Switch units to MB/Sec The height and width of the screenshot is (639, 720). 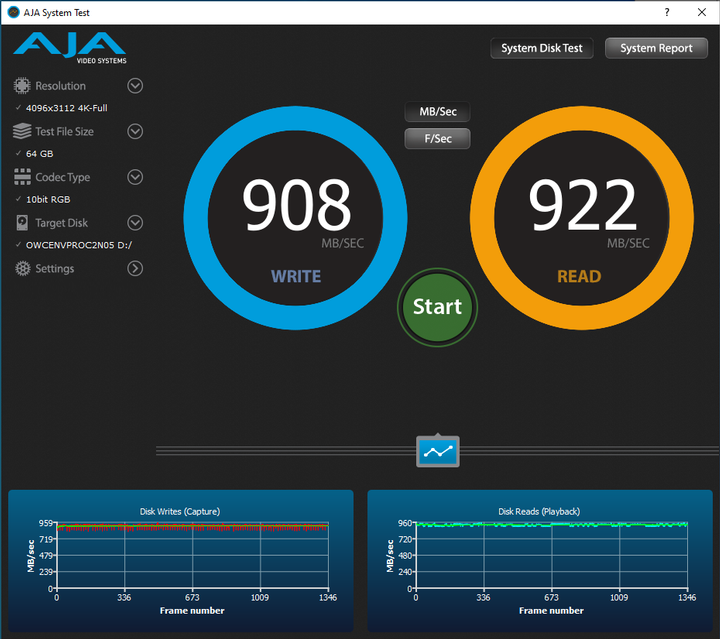tap(437, 112)
